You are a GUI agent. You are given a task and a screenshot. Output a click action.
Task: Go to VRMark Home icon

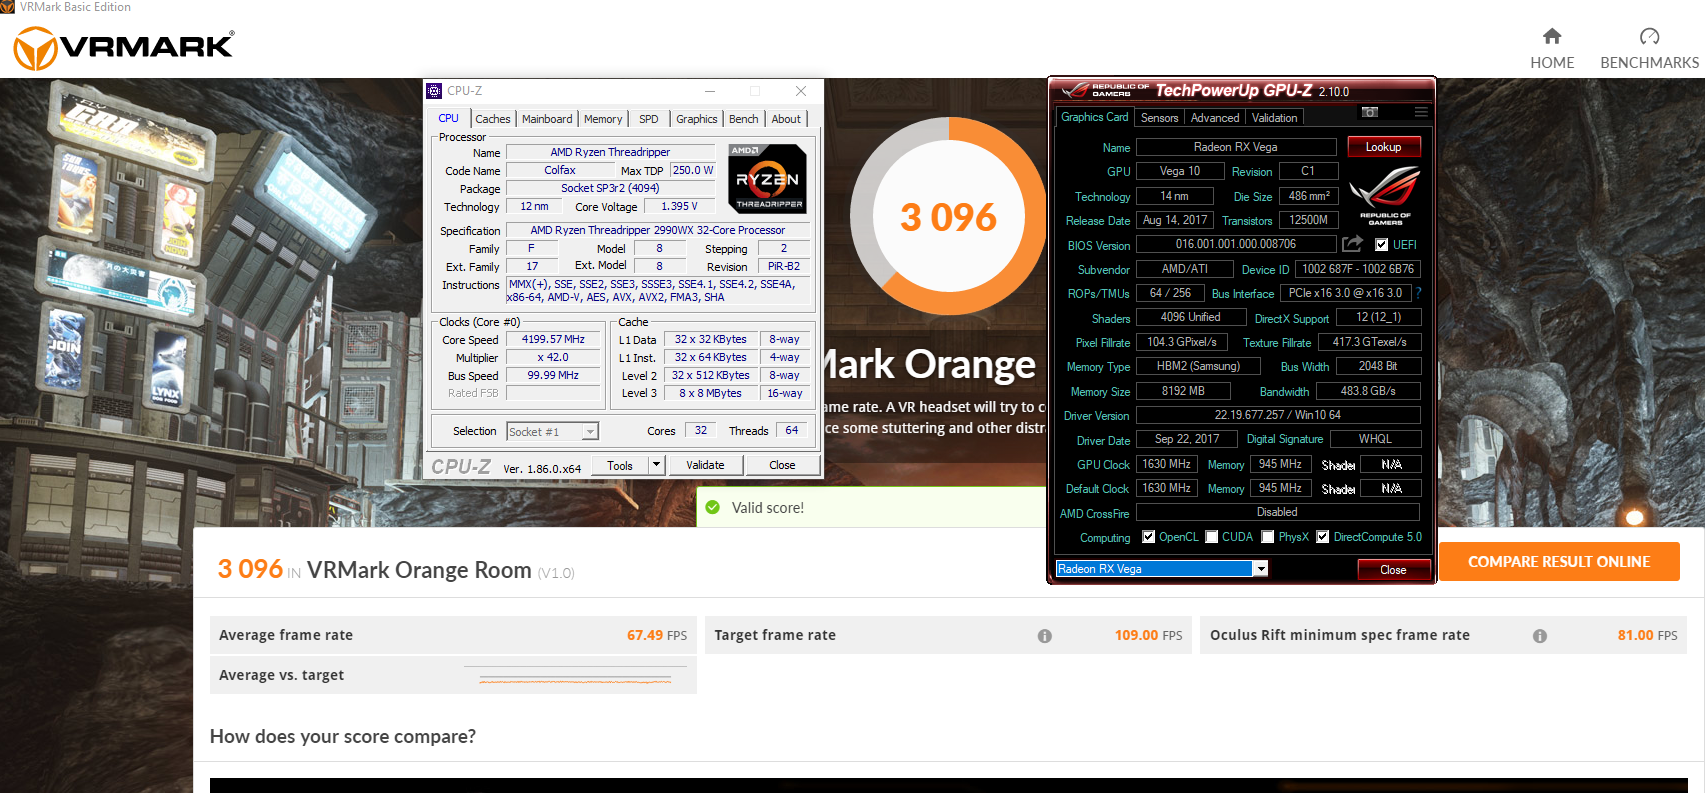pyautogui.click(x=1552, y=36)
